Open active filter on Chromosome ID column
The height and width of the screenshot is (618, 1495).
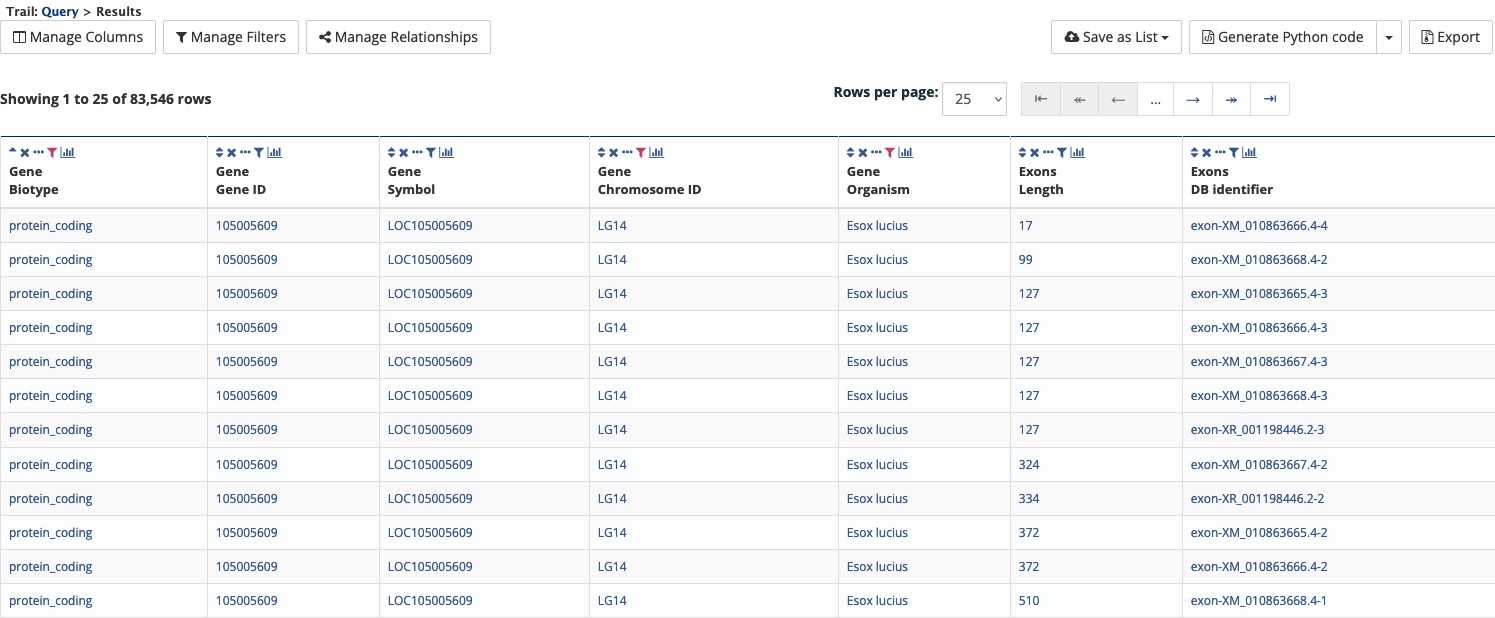click(641, 152)
